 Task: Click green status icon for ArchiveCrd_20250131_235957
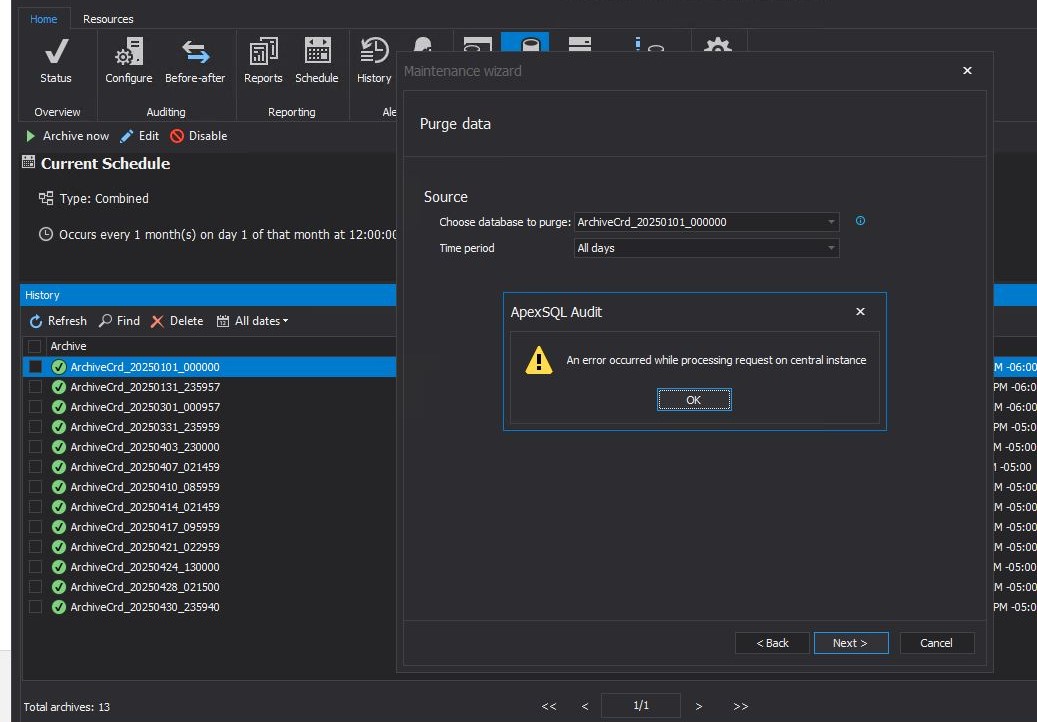[x=59, y=387]
